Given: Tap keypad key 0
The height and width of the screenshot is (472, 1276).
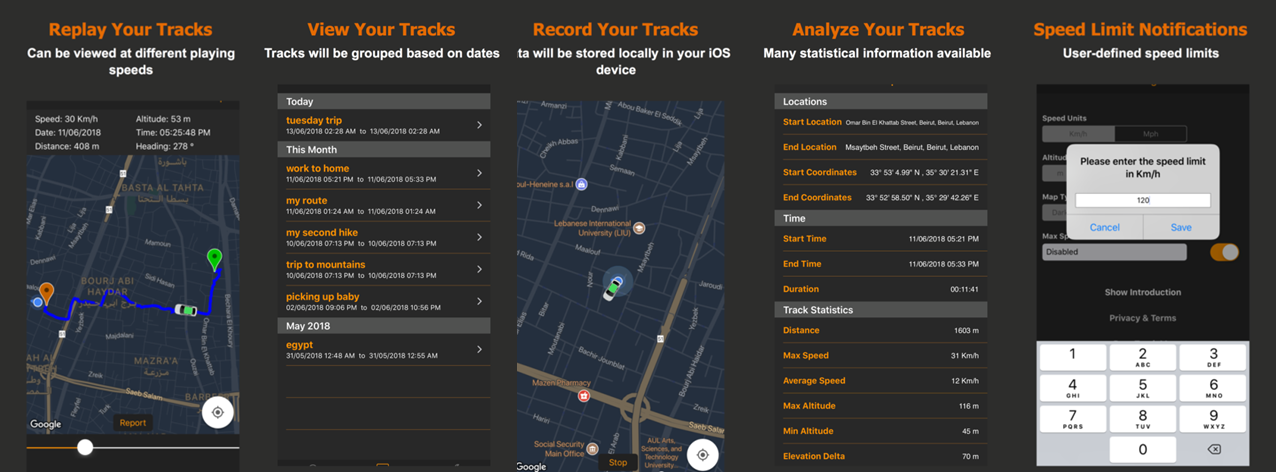Looking at the screenshot, I should [x=1143, y=450].
